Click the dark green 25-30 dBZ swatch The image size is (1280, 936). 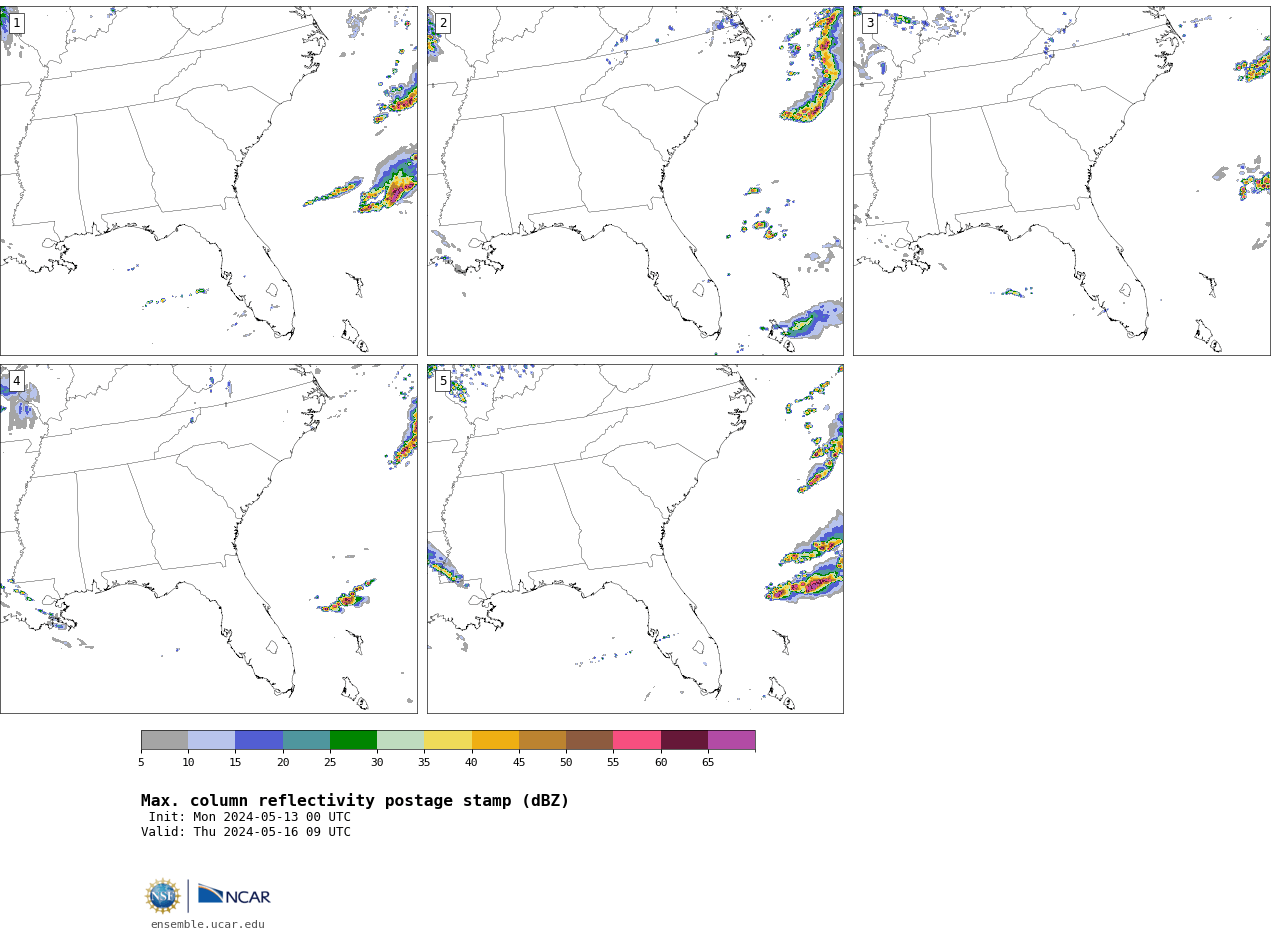point(353,740)
